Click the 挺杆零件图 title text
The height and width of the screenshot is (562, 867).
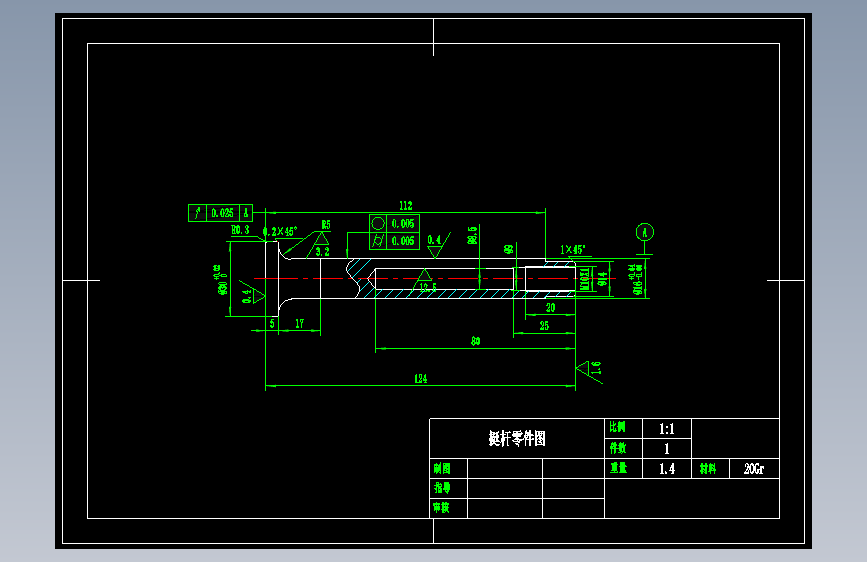coord(517,439)
